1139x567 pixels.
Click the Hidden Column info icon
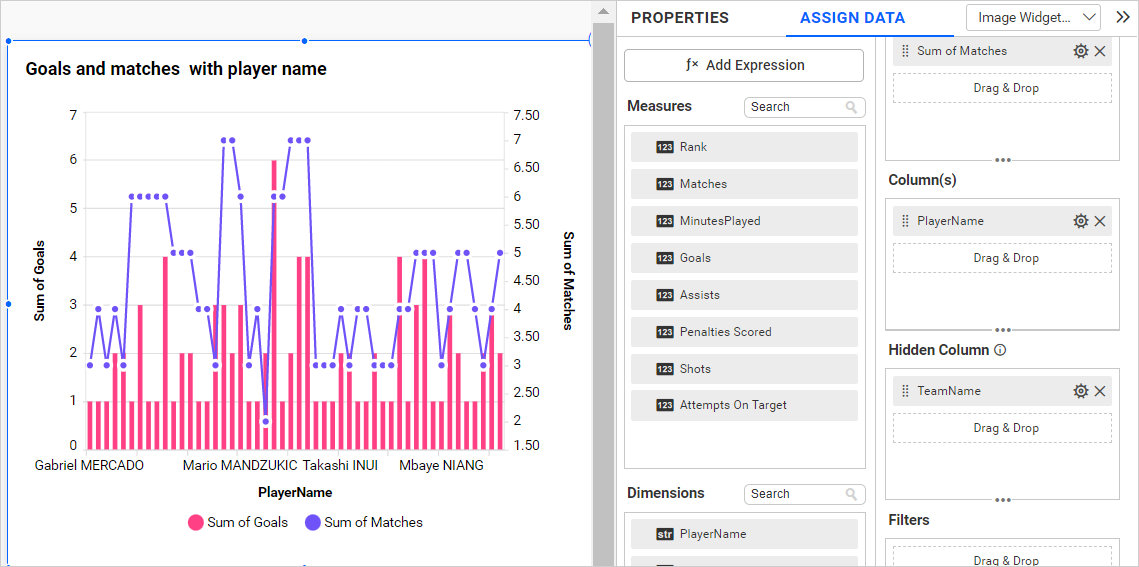1000,350
